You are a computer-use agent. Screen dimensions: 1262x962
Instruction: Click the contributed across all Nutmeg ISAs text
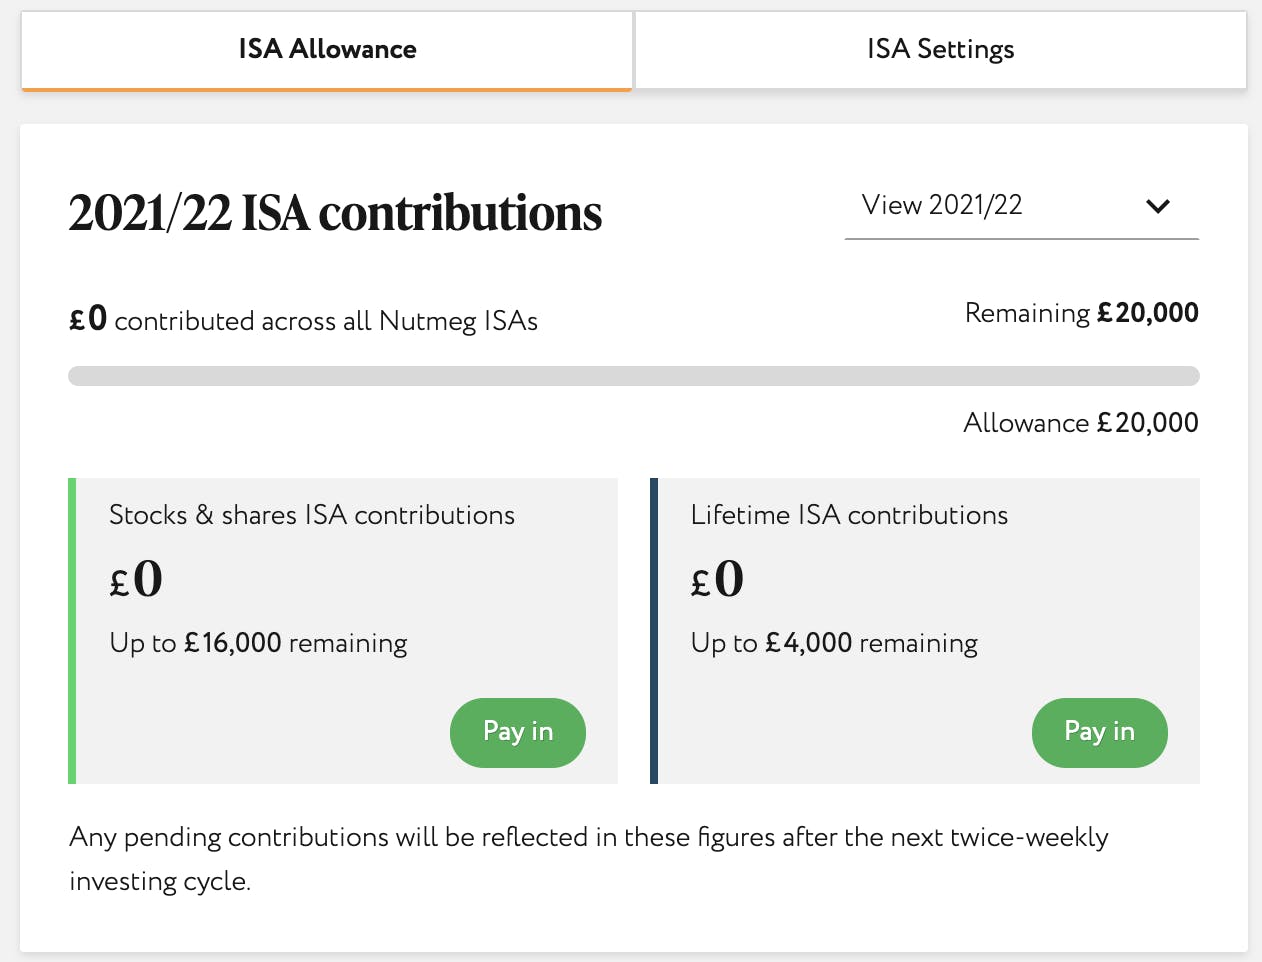[x=325, y=321]
